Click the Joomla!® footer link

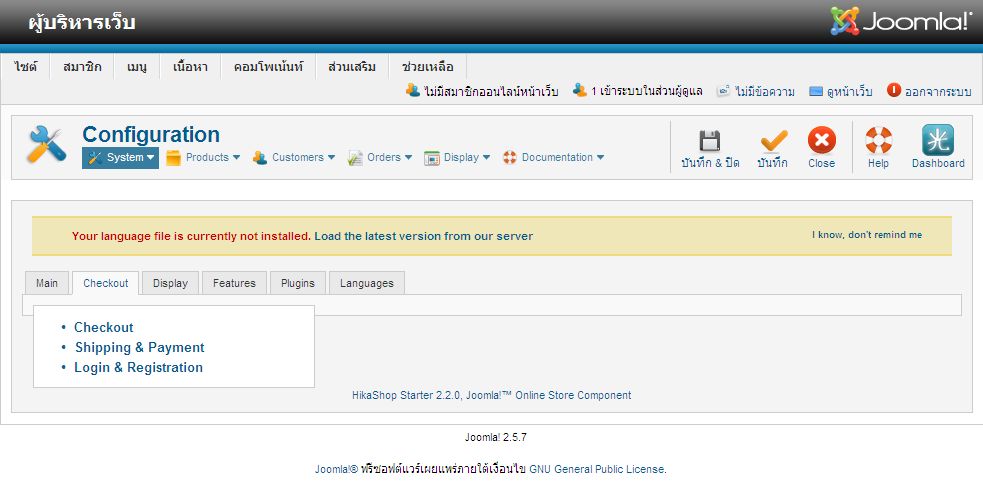(x=336, y=469)
